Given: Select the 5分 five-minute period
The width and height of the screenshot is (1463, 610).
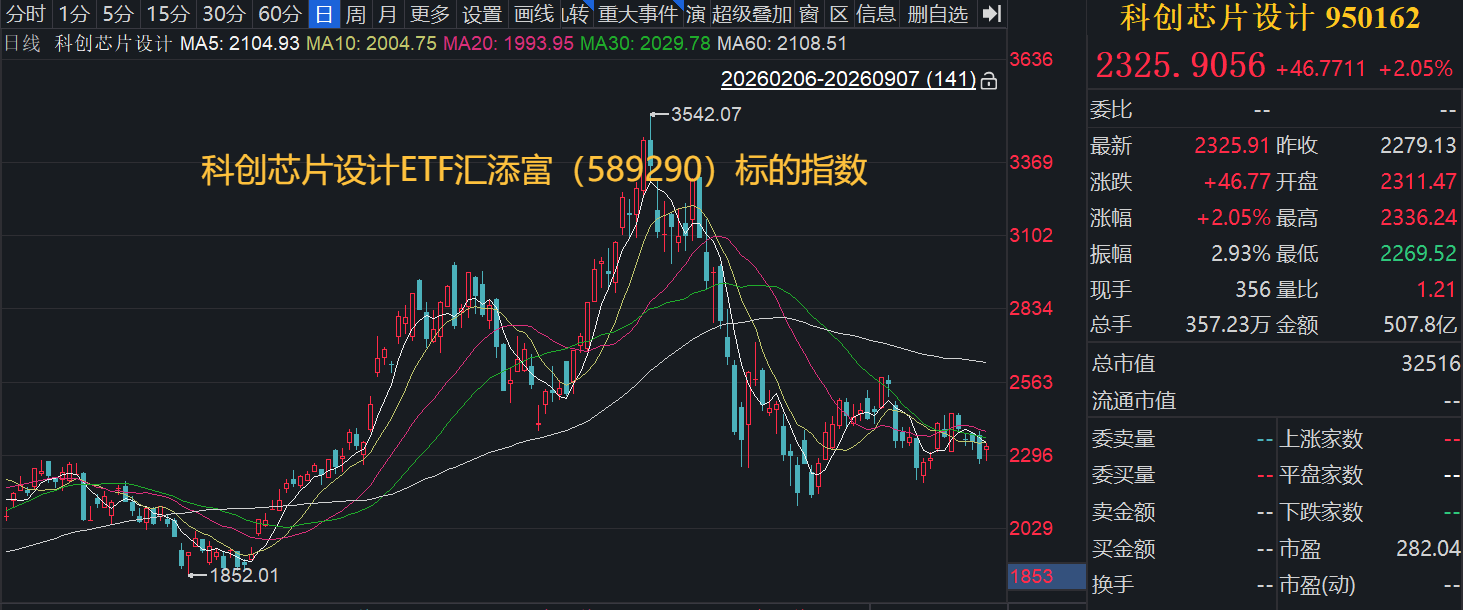Looking at the screenshot, I should (x=118, y=14).
